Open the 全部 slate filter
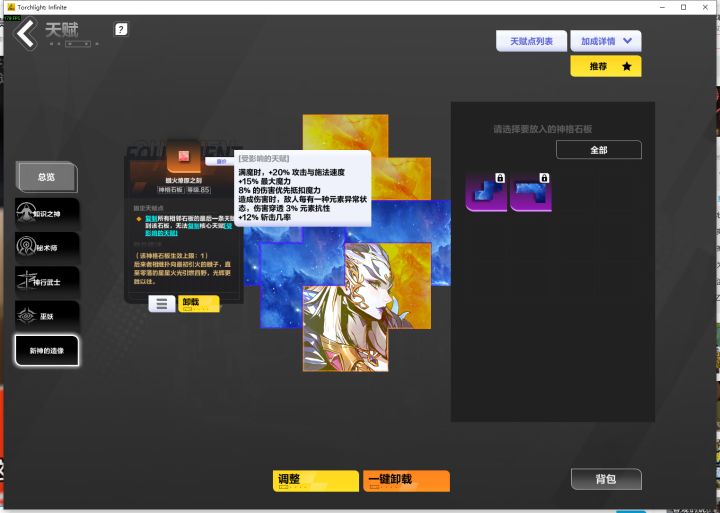Image resolution: width=720 pixels, height=513 pixels. point(598,150)
